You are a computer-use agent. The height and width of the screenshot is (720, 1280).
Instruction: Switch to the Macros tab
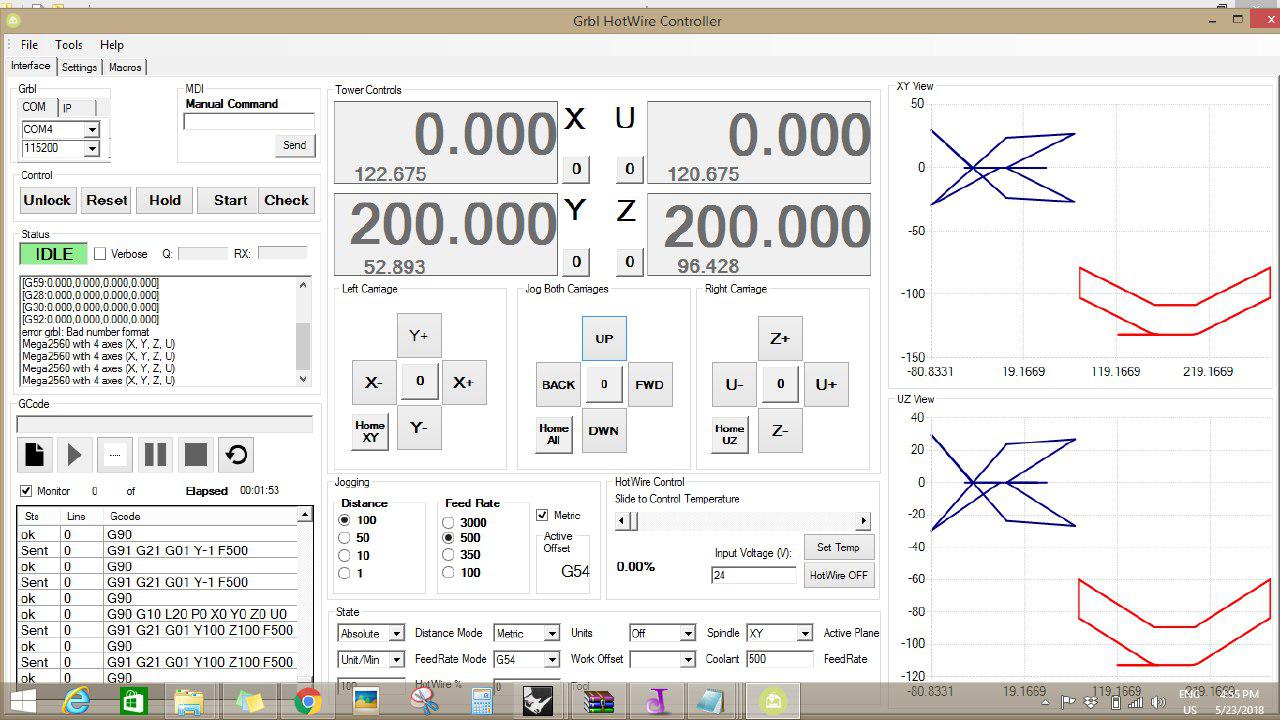pyautogui.click(x=125, y=67)
